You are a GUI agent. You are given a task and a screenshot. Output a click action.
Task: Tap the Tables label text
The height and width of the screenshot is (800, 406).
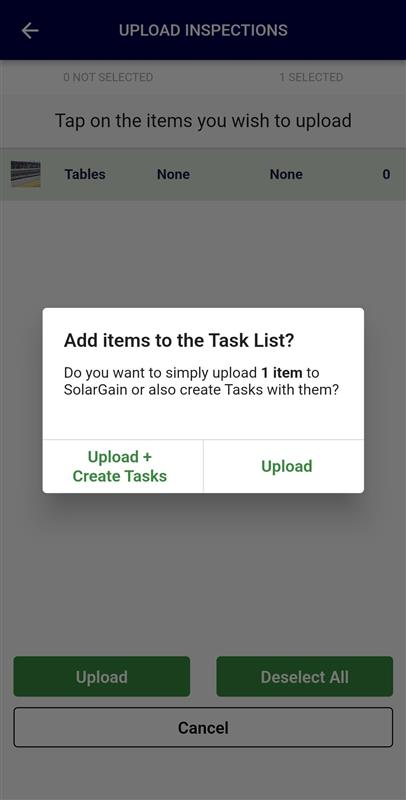[x=85, y=174]
